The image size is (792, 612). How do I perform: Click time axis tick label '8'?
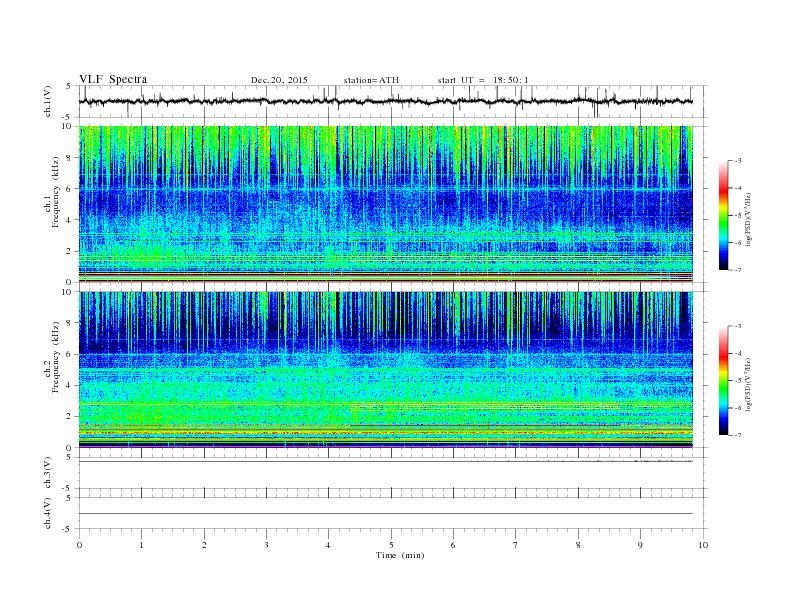[x=578, y=545]
